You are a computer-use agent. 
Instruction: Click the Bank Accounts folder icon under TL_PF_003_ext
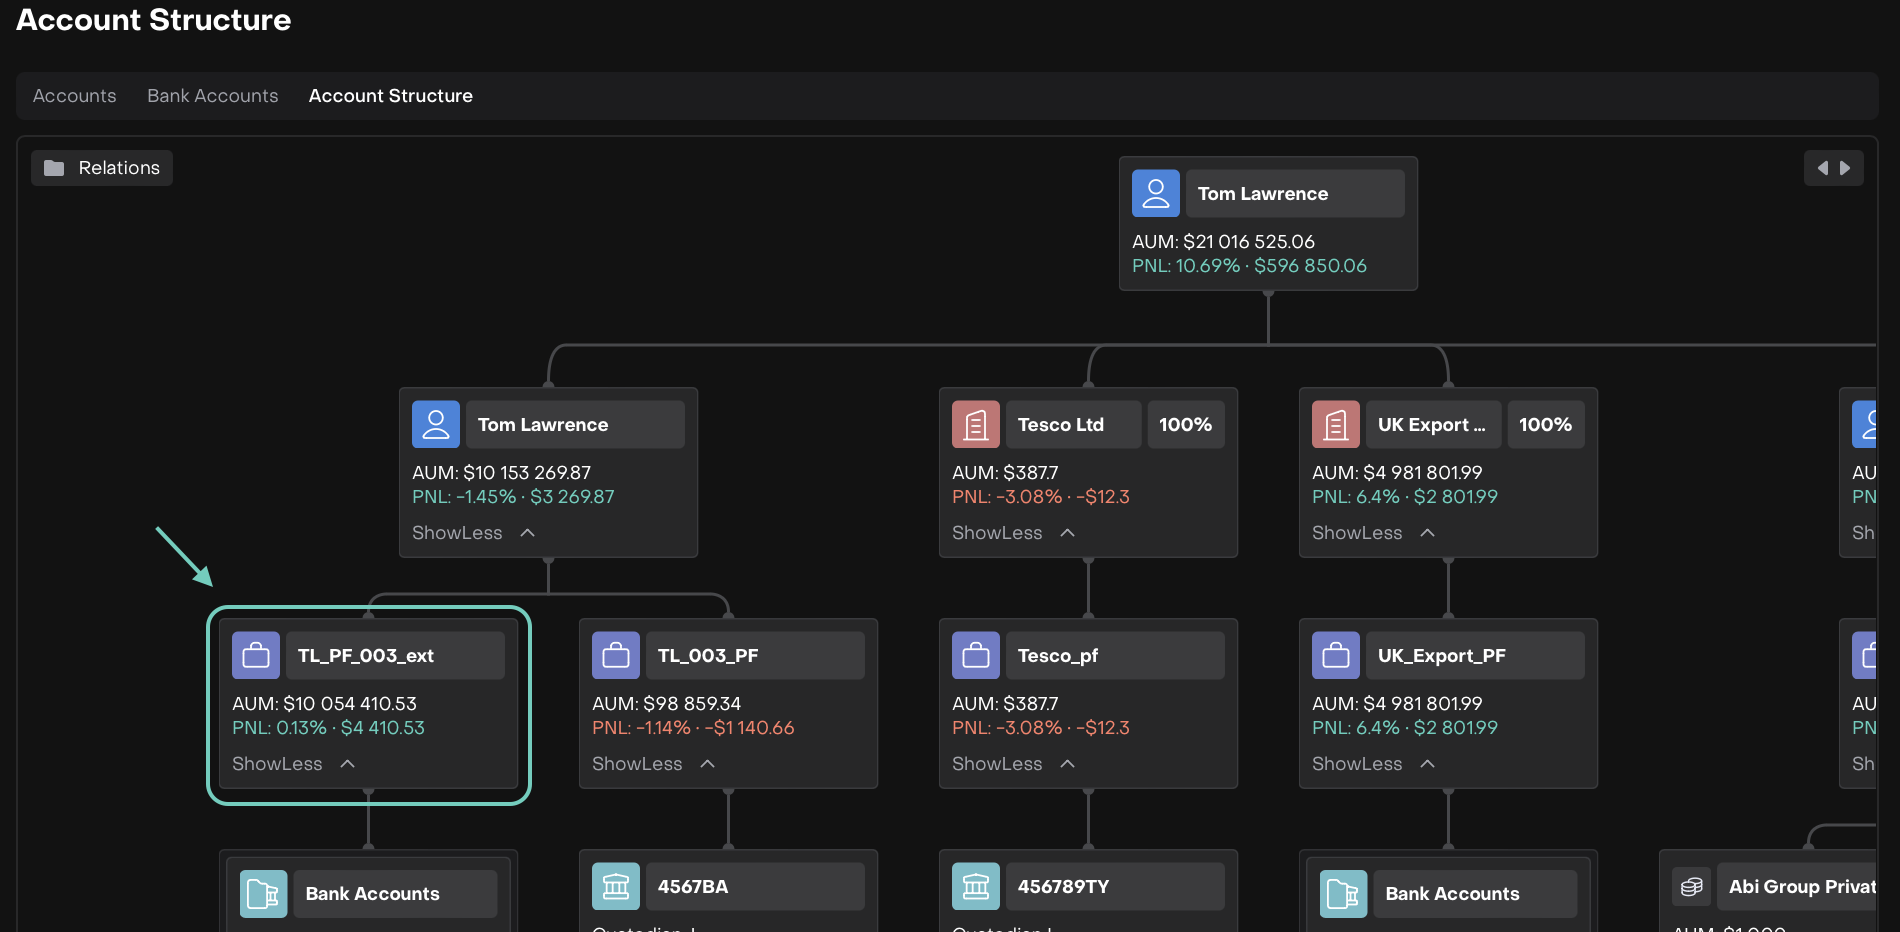click(x=263, y=893)
